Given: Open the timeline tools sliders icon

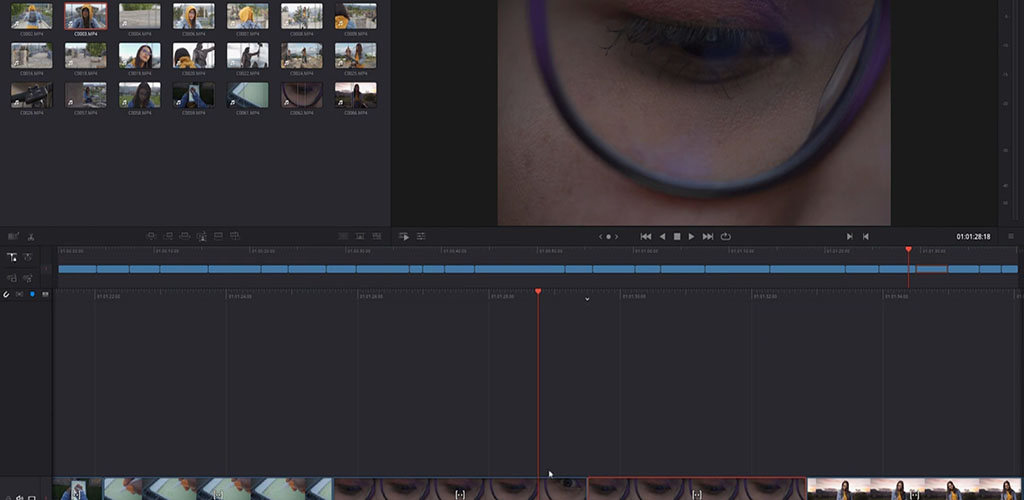Looking at the screenshot, I should coord(421,236).
